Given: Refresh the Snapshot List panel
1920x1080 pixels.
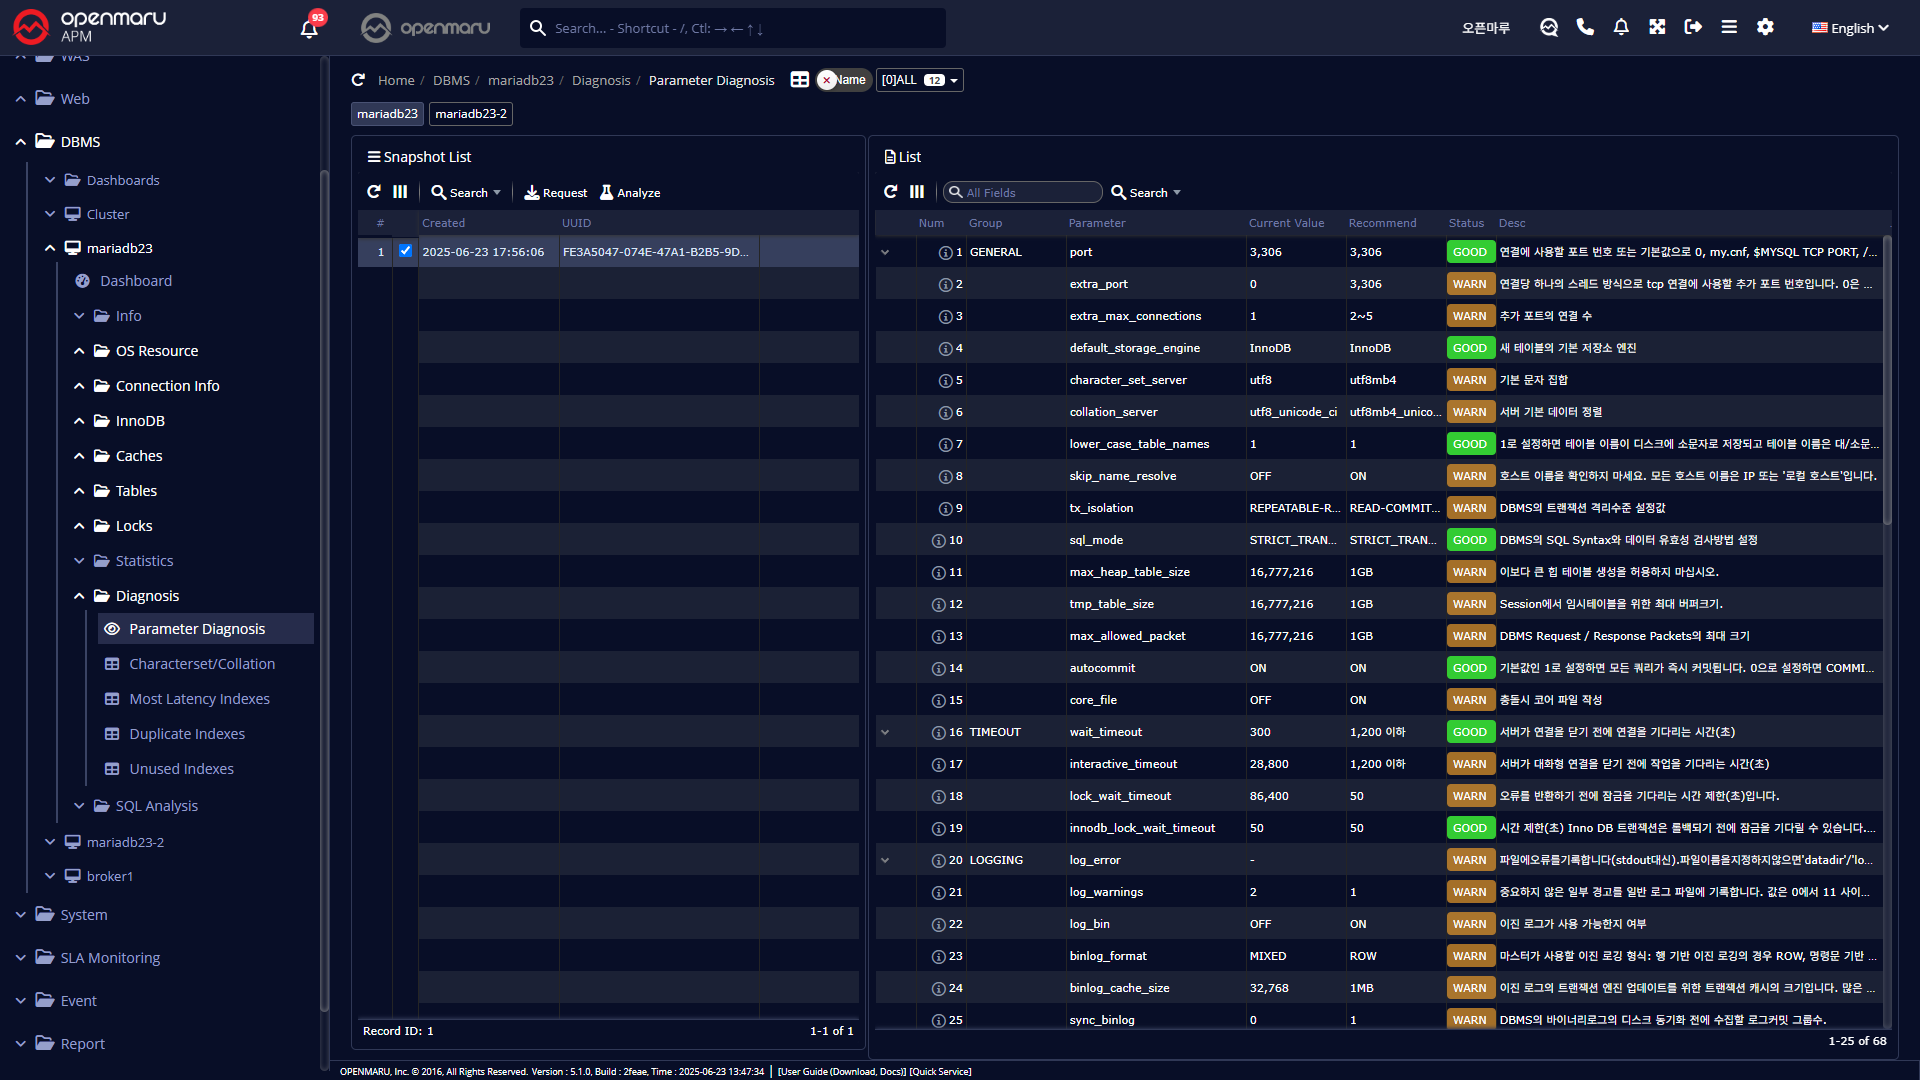Looking at the screenshot, I should pos(374,192).
